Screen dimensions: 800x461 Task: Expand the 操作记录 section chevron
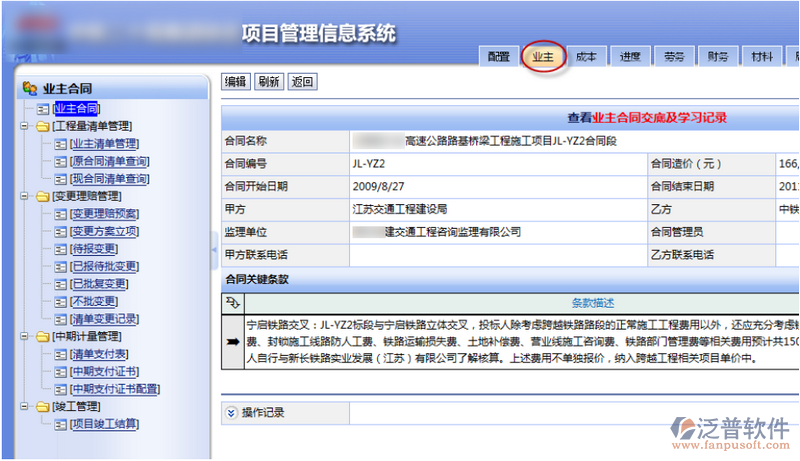coord(231,412)
